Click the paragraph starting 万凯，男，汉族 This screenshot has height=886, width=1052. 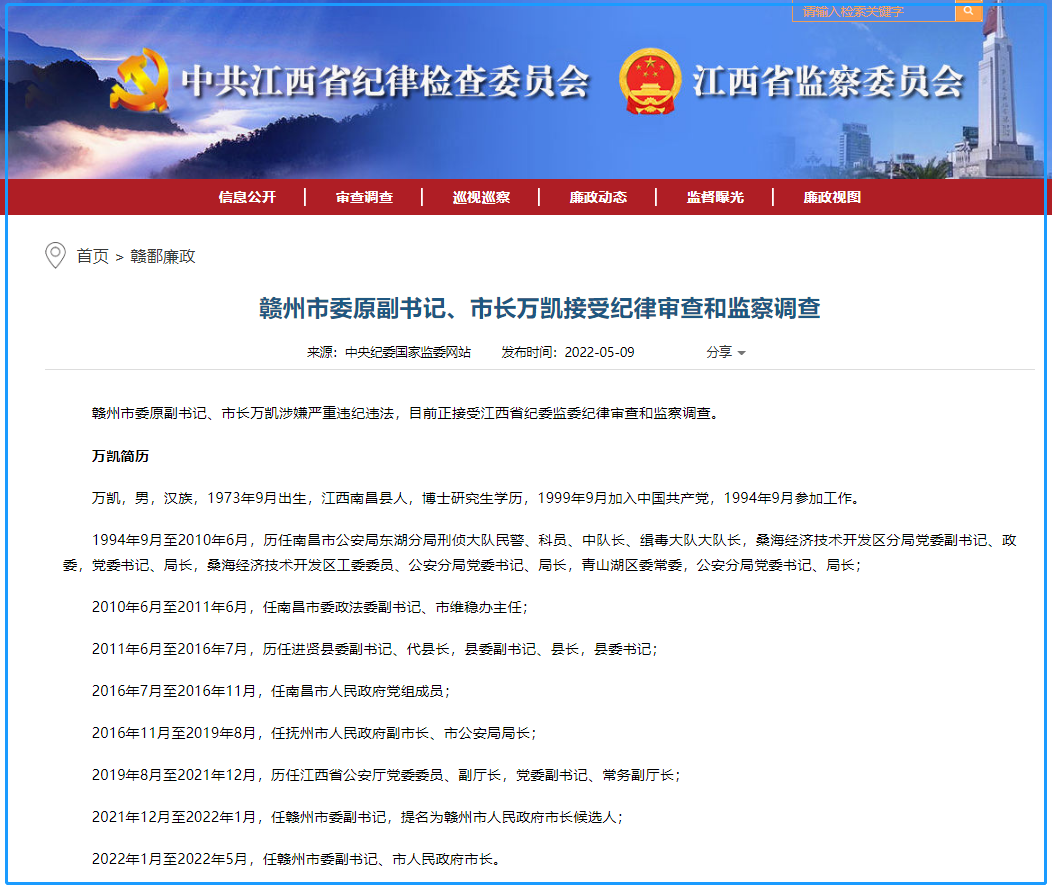[x=476, y=498]
